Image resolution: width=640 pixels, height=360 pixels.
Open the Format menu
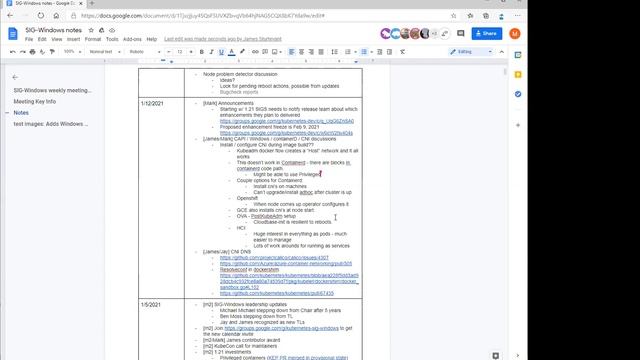(93, 39)
